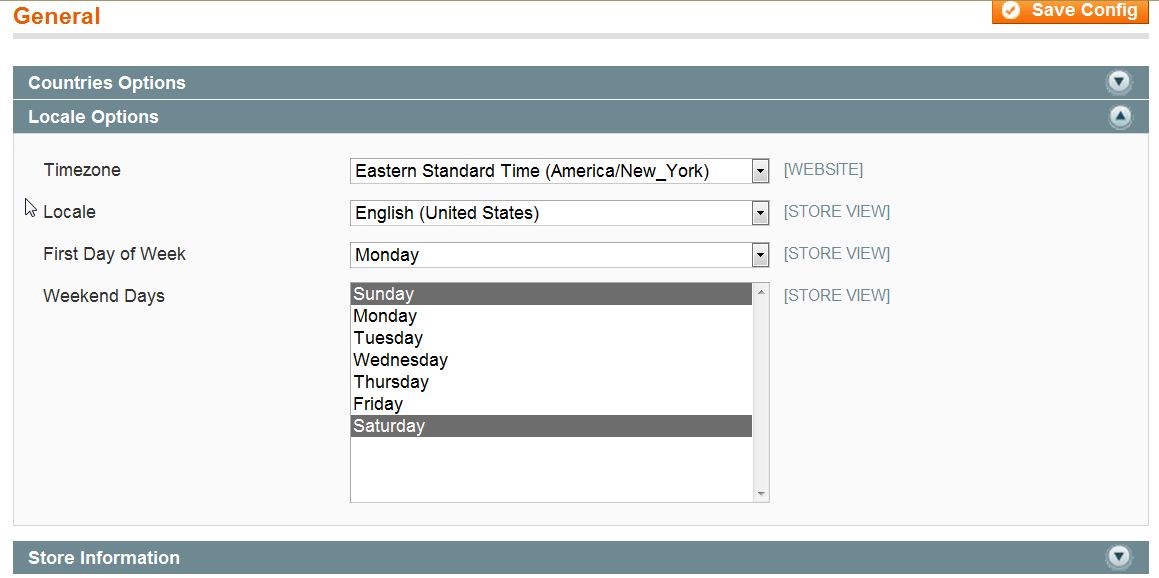Select Thursday in Weekend Days list
1159x578 pixels.
(391, 382)
